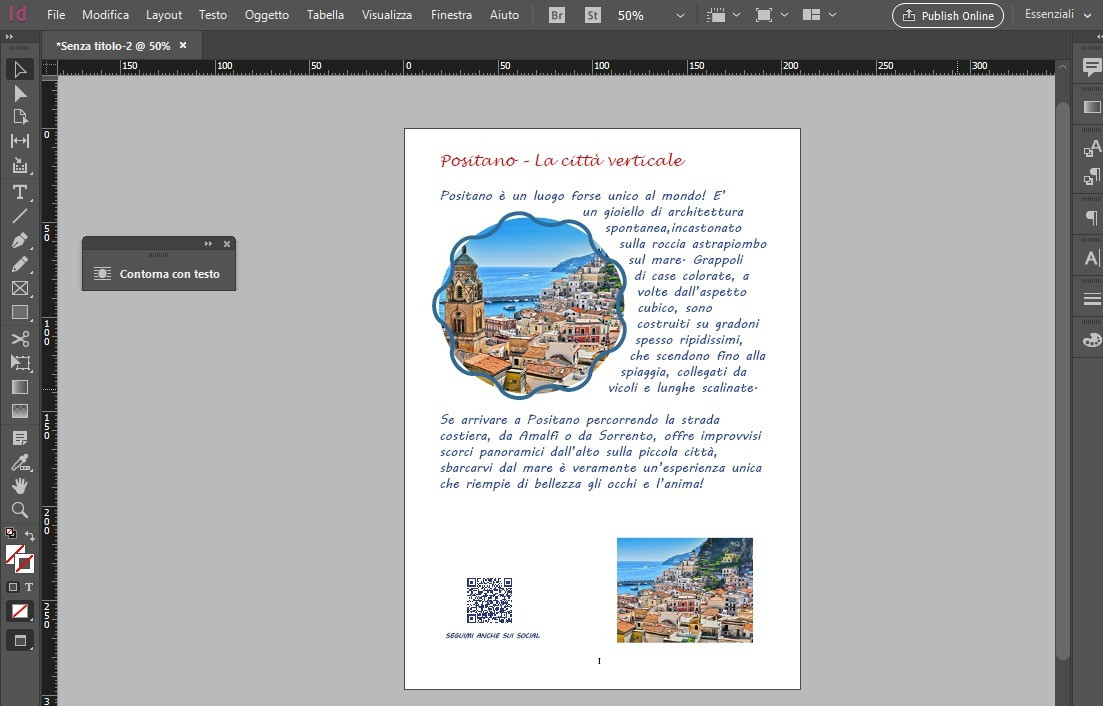Open the speech bubble panel icon on right dock
This screenshot has width=1103, height=706.
pyautogui.click(x=1091, y=68)
